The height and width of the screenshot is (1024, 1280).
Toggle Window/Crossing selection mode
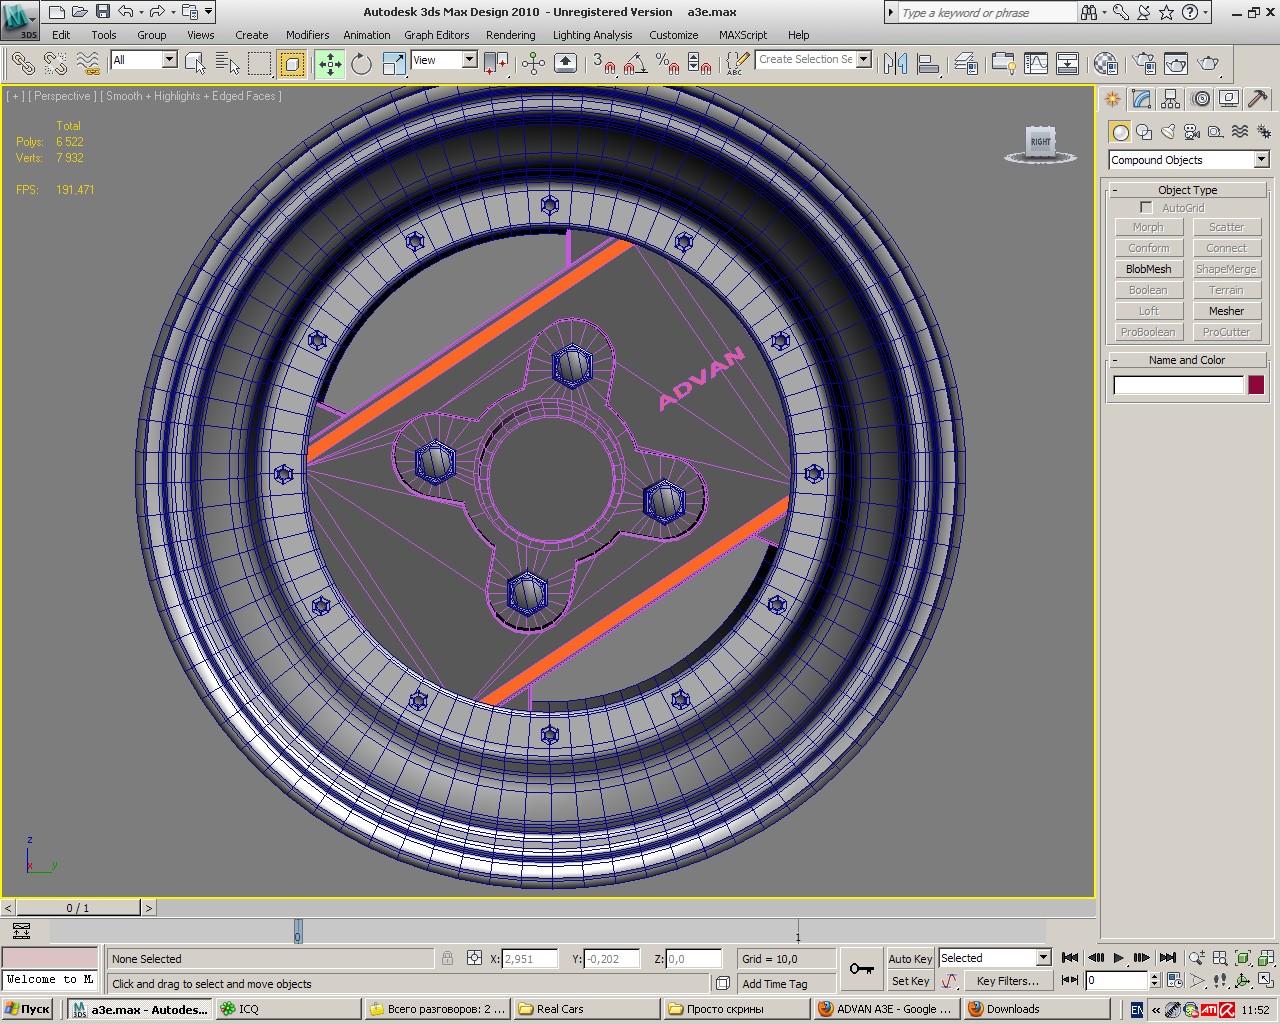click(x=291, y=64)
